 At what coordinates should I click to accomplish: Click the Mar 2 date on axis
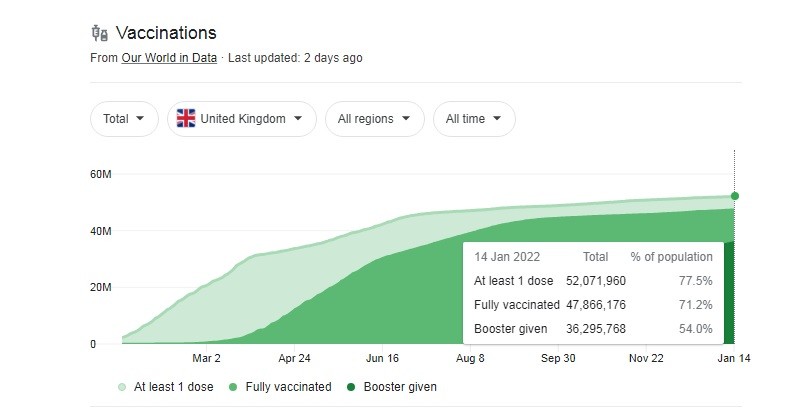pos(206,358)
